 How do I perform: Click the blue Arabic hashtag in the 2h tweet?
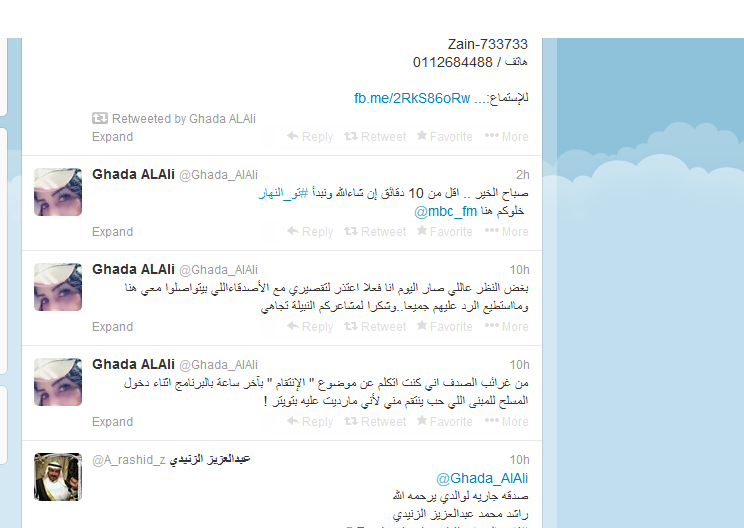click(x=283, y=193)
